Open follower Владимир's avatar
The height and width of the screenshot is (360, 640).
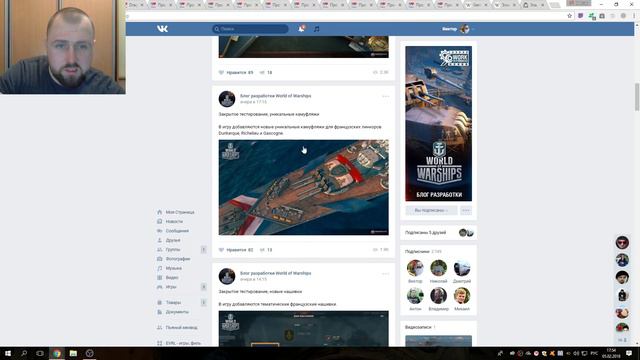point(438,296)
